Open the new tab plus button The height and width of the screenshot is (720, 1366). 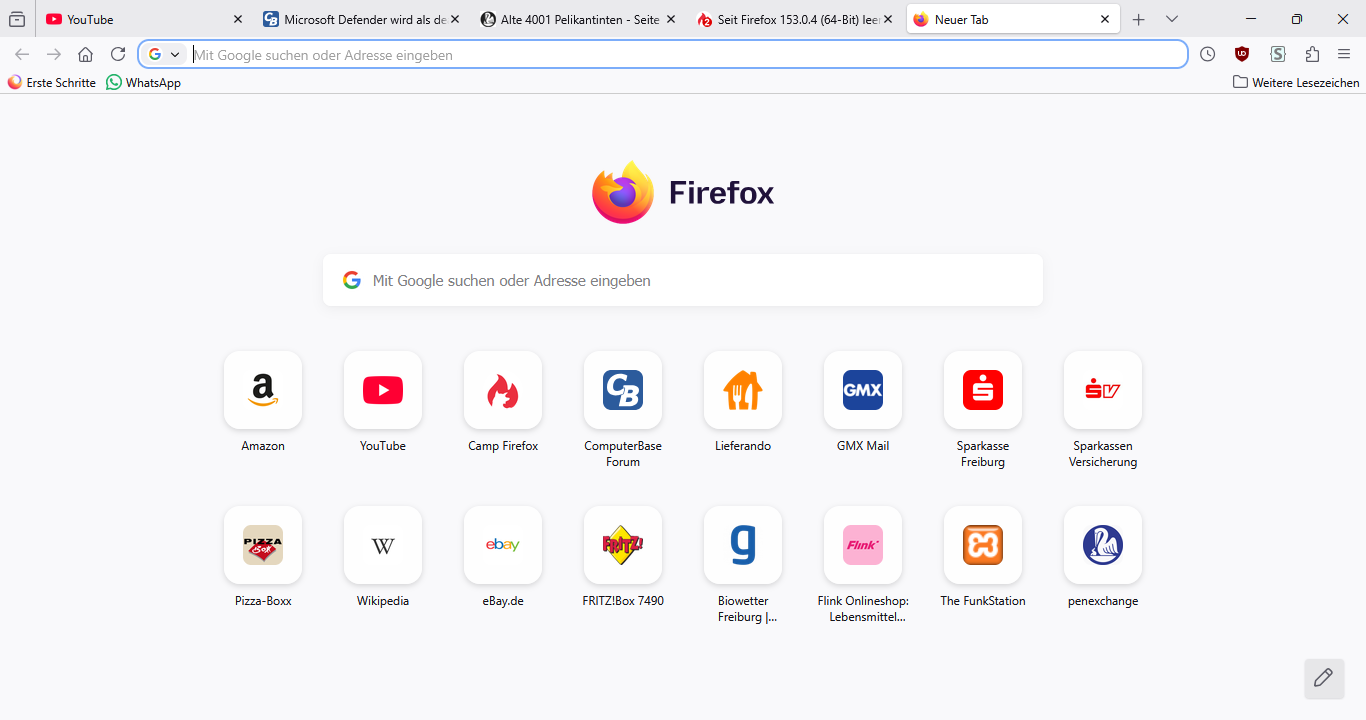(x=1138, y=19)
